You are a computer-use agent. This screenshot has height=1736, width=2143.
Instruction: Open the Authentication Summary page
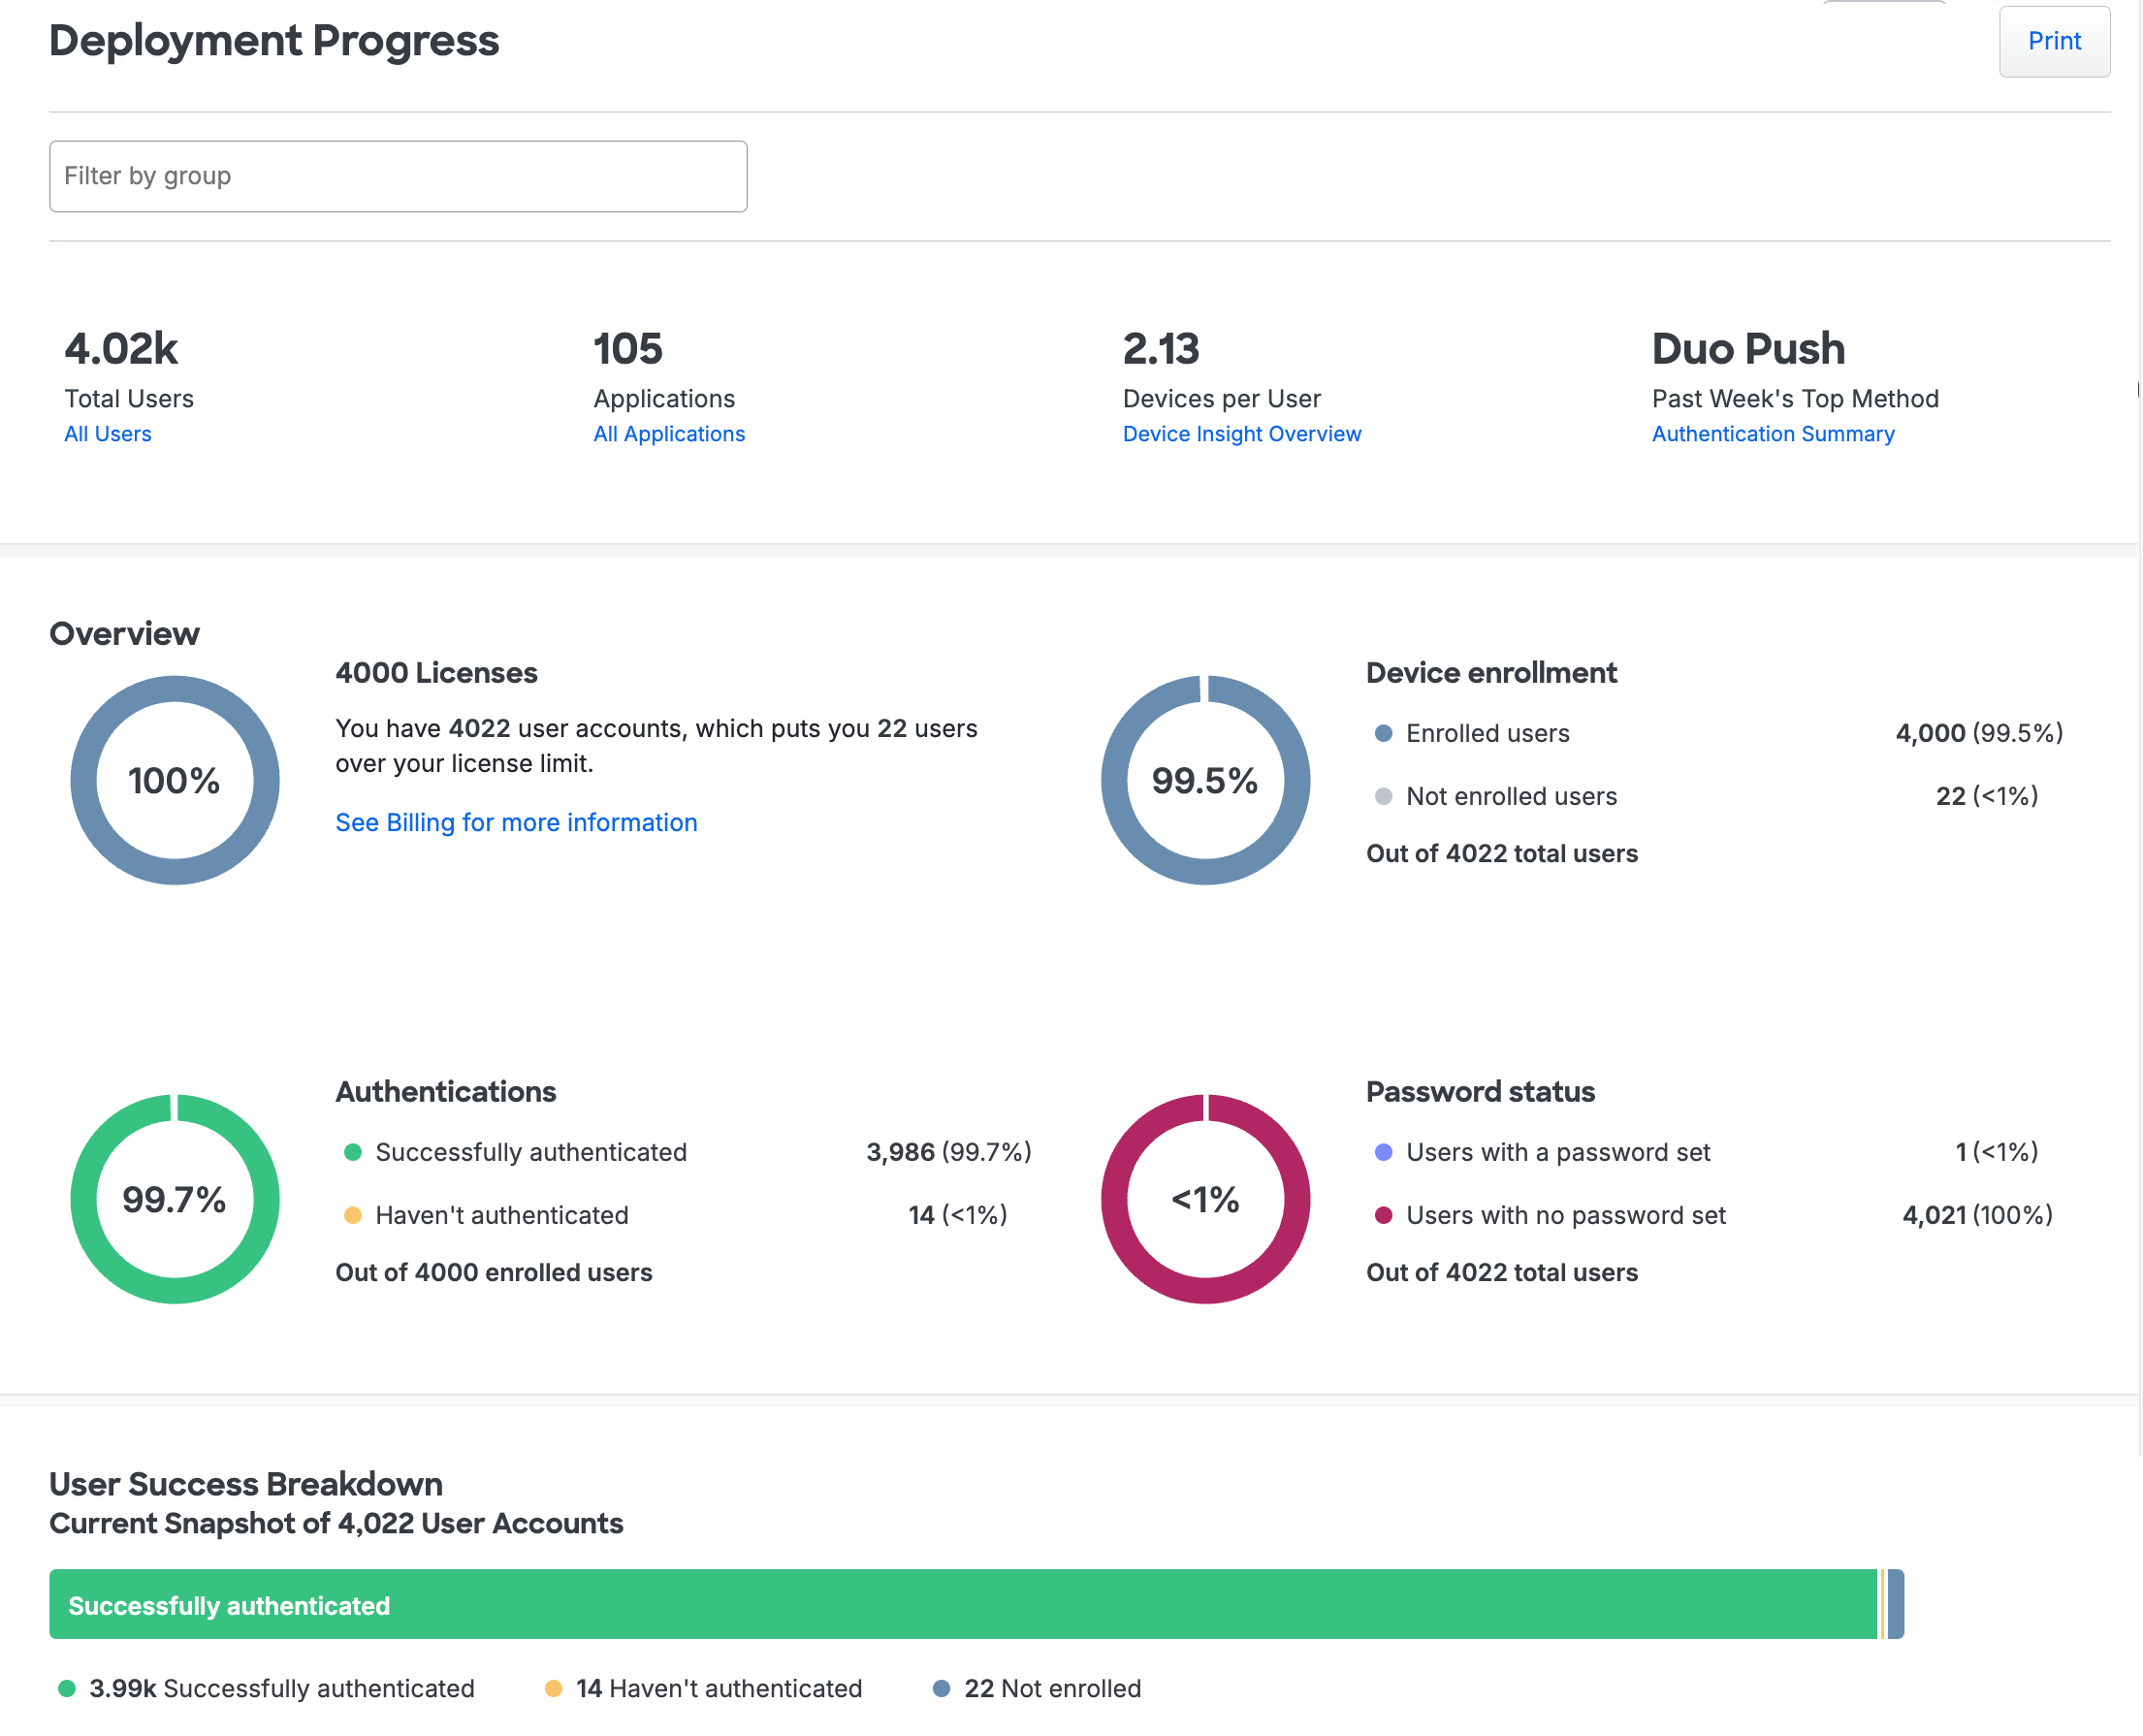(1772, 434)
